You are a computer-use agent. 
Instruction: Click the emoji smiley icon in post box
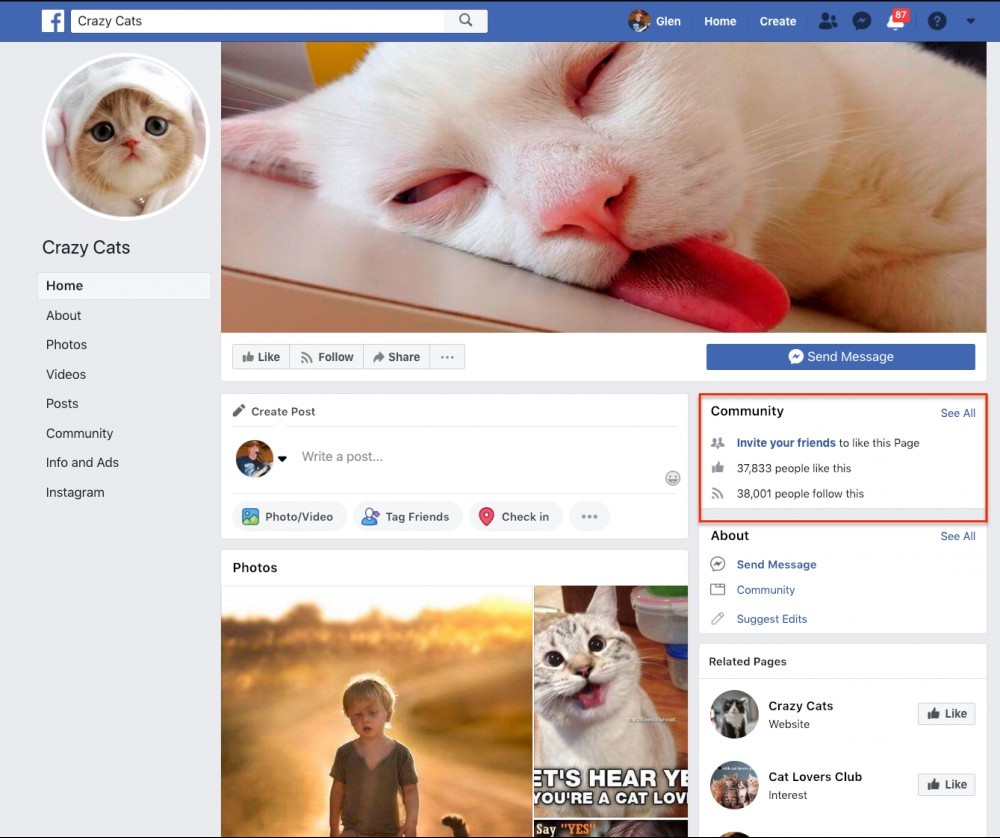[x=672, y=478]
